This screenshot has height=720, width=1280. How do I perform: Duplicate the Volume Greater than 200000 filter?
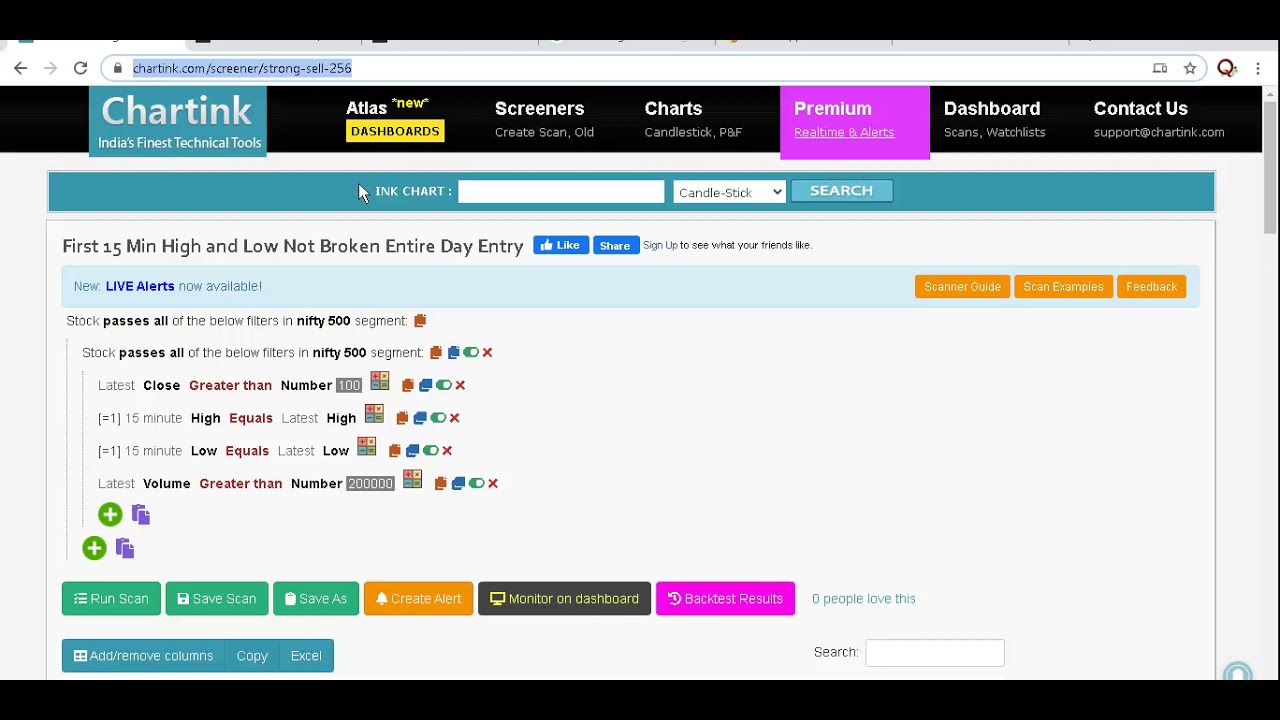(458, 484)
